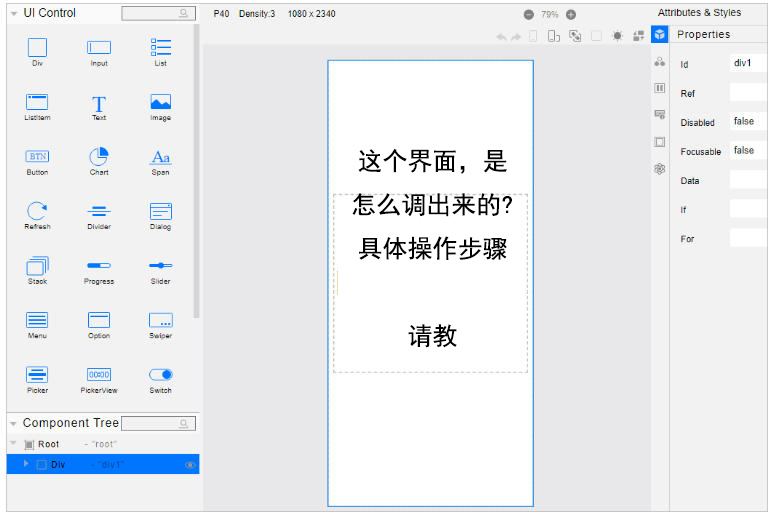Pick the Refresh component
Screen dimensions: 776x515
37,211
